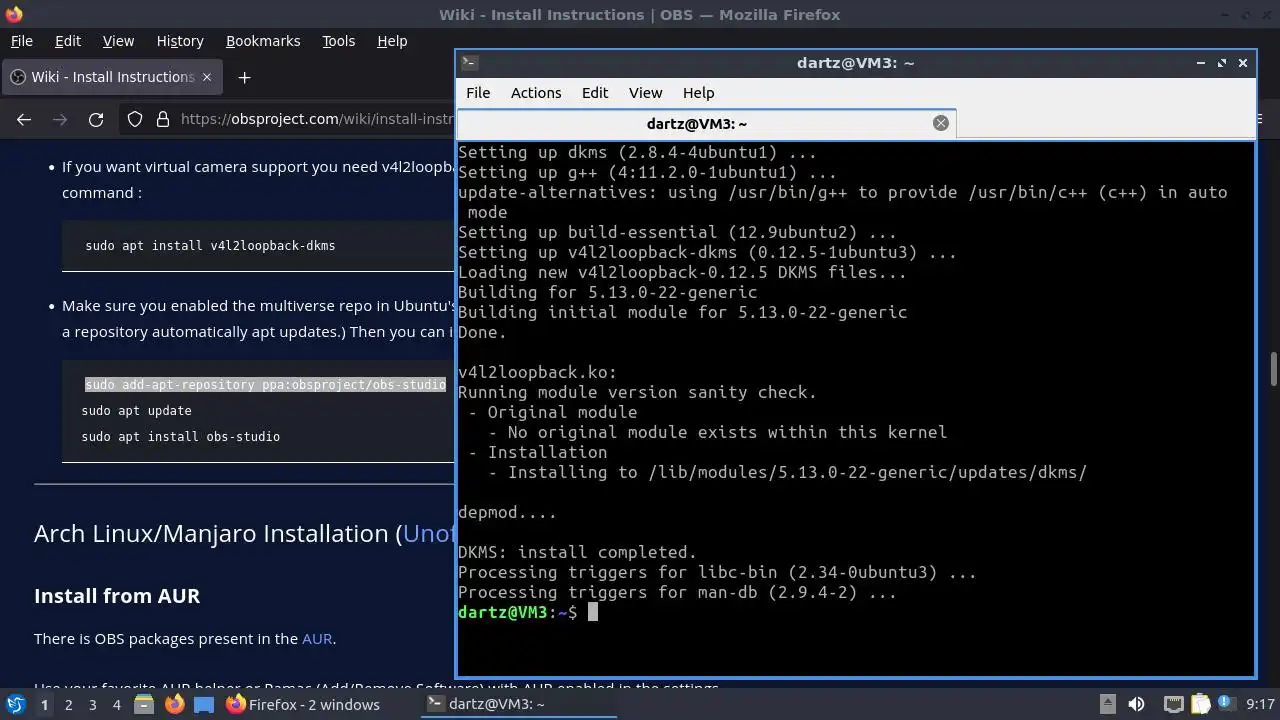Click 'DKMS: install completed.' terminal line

point(577,552)
